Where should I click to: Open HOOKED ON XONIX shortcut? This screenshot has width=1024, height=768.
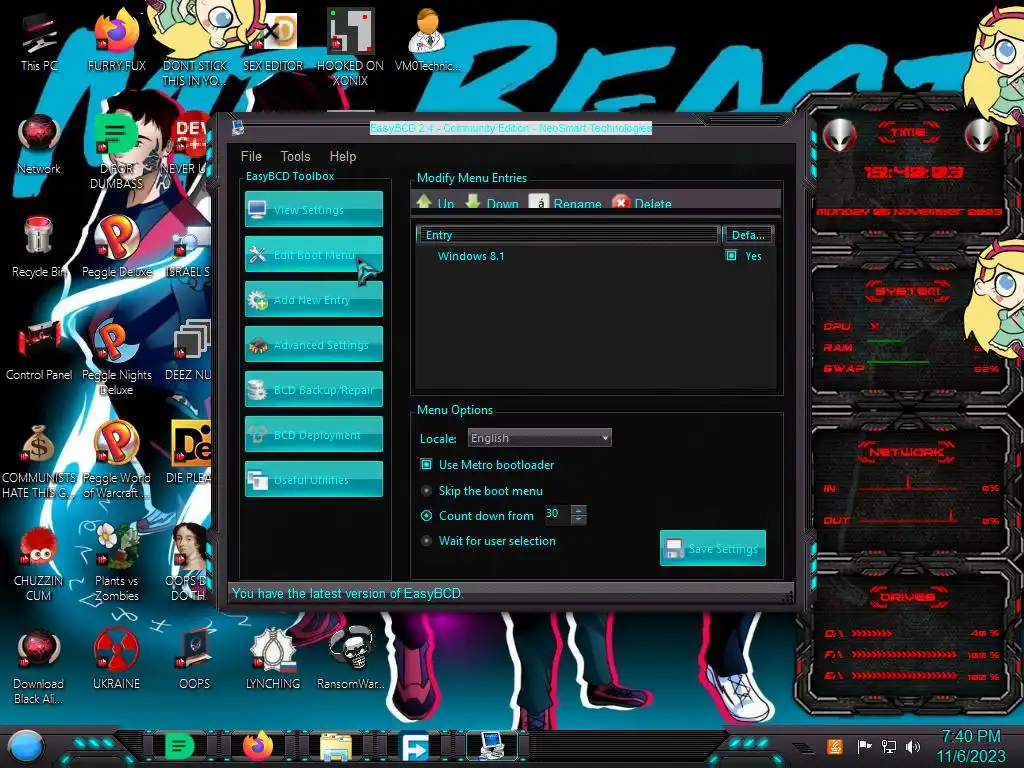[350, 48]
